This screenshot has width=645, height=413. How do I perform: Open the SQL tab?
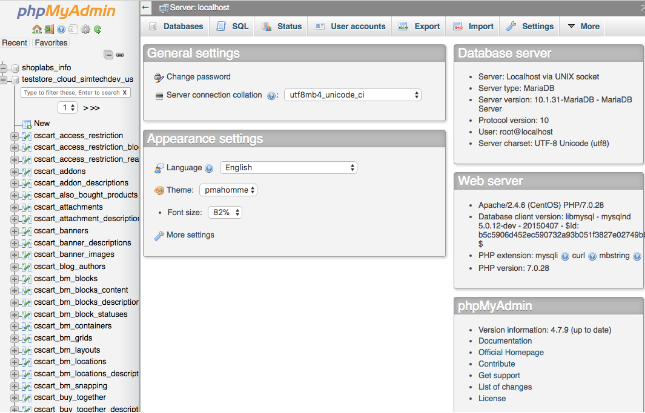[233, 26]
